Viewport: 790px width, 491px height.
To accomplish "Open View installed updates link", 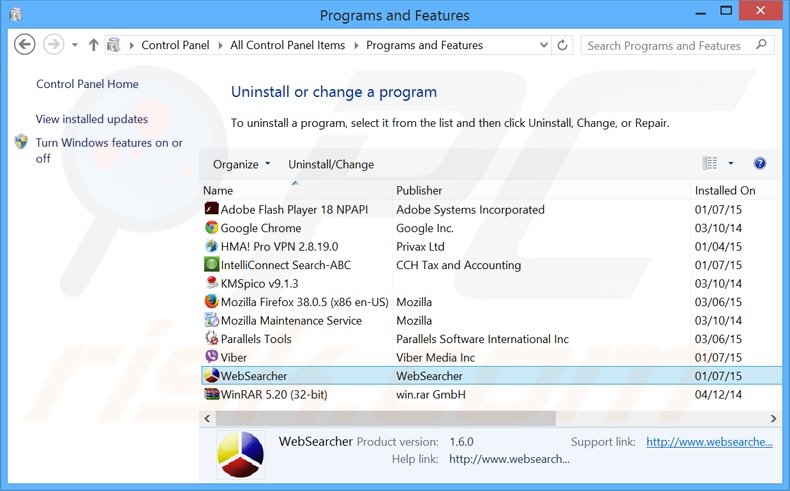I will [92, 119].
